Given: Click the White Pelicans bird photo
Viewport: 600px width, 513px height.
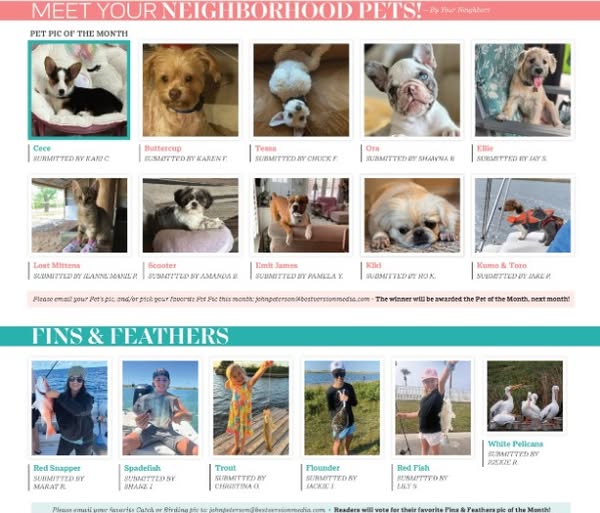Looking at the screenshot, I should [525, 396].
